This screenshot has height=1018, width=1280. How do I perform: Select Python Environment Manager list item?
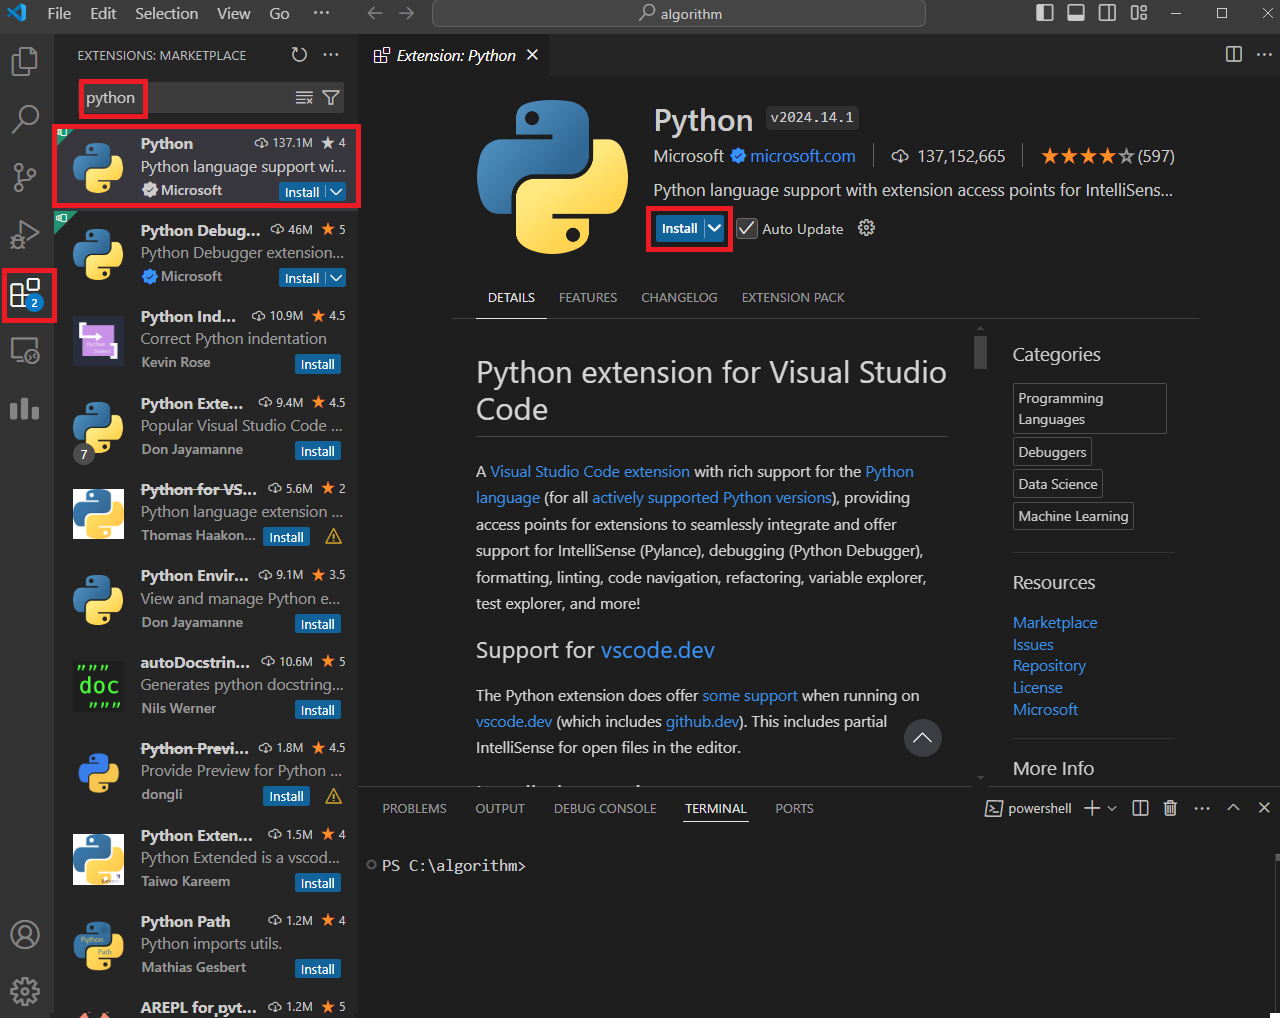[x=206, y=599]
